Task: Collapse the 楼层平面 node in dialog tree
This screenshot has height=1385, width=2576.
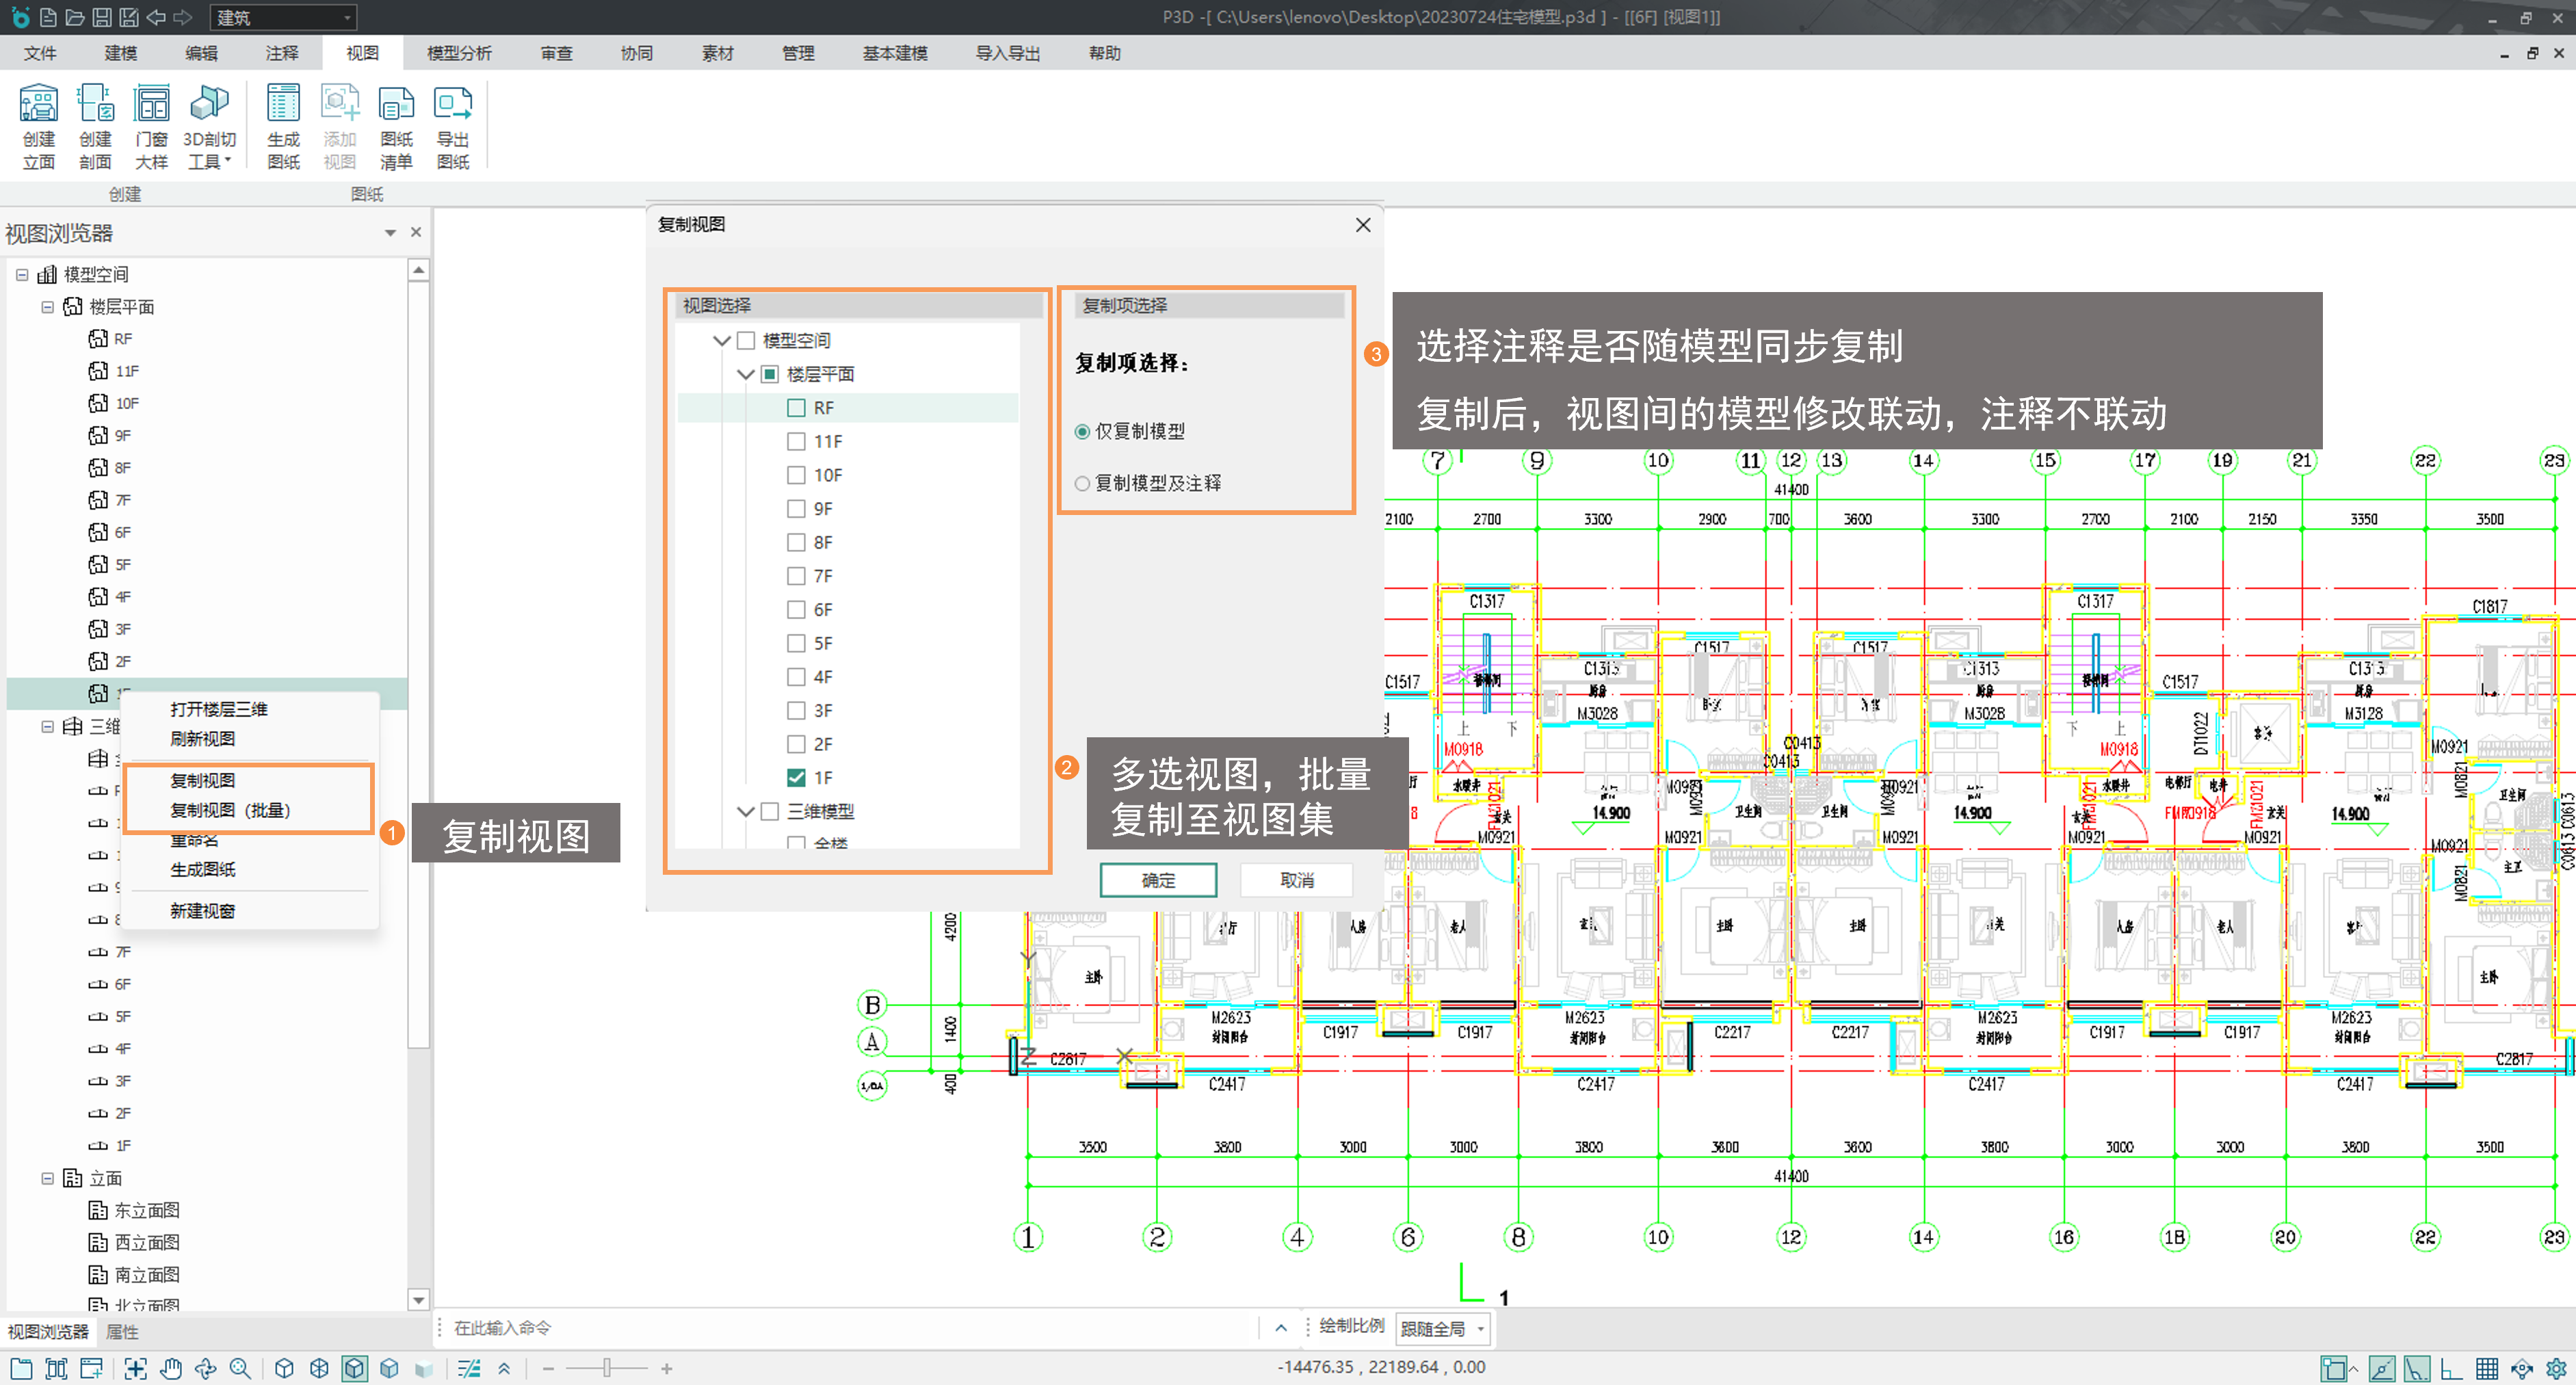Action: (x=745, y=374)
